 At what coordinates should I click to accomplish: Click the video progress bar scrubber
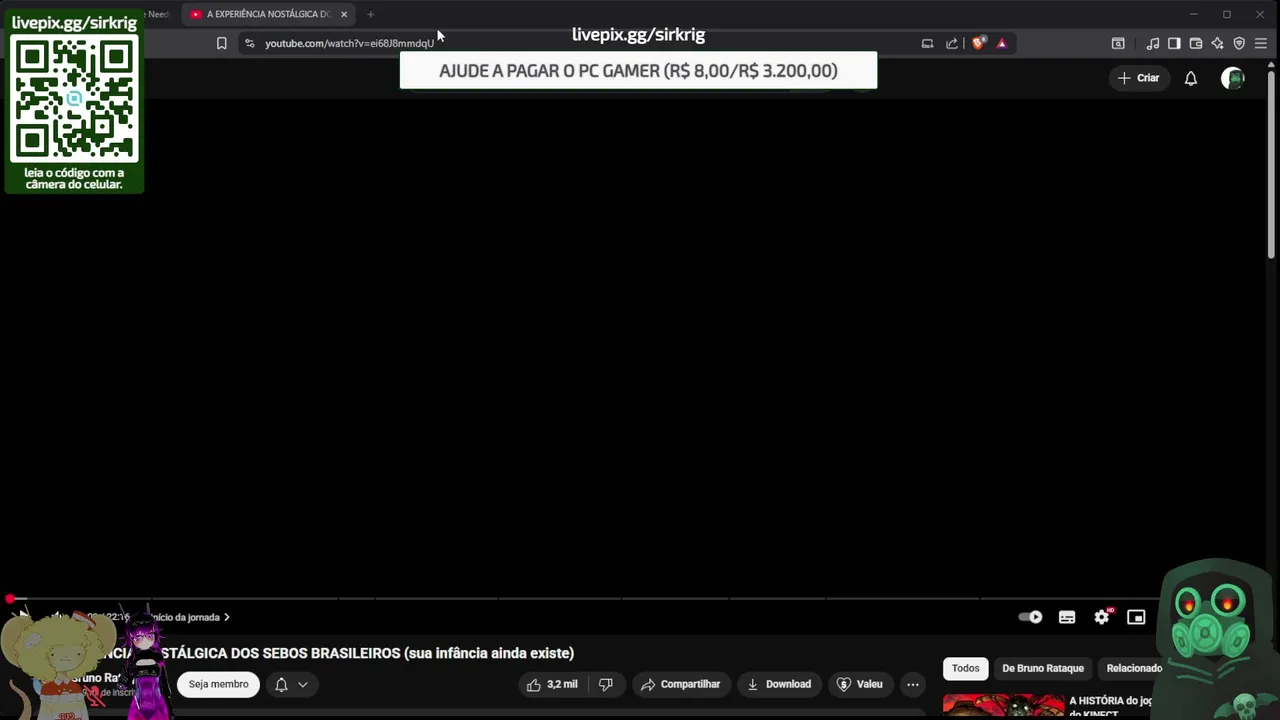tap(9, 600)
